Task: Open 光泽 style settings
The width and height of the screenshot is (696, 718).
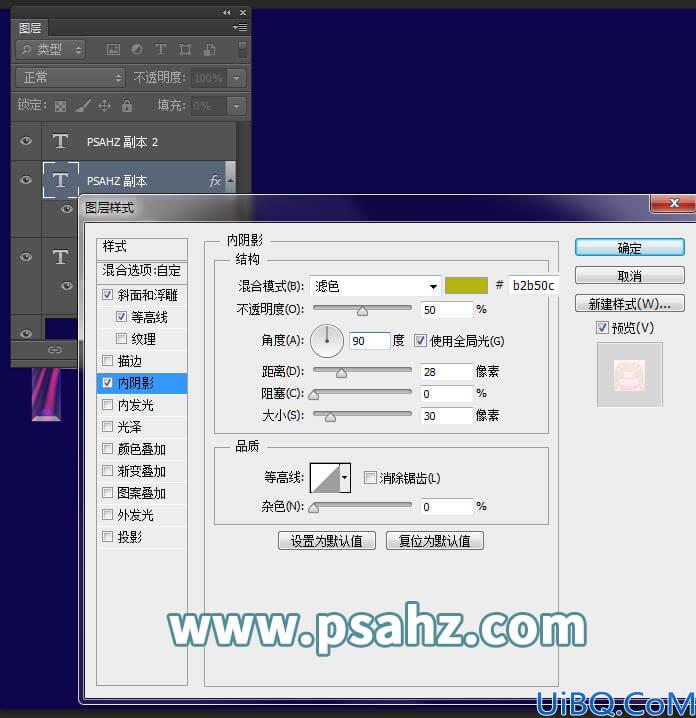Action: 130,427
